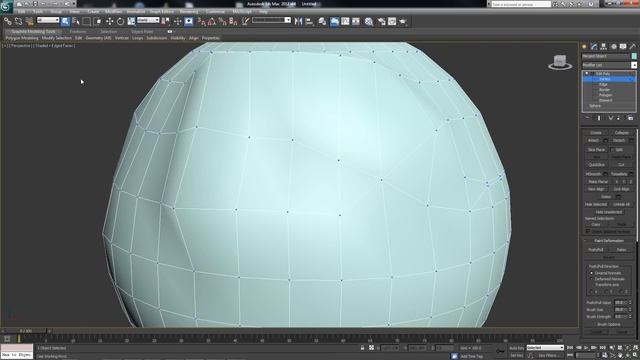Click the Use Pivot Point Center icon
This screenshot has height=360, width=640.
tap(166, 21)
